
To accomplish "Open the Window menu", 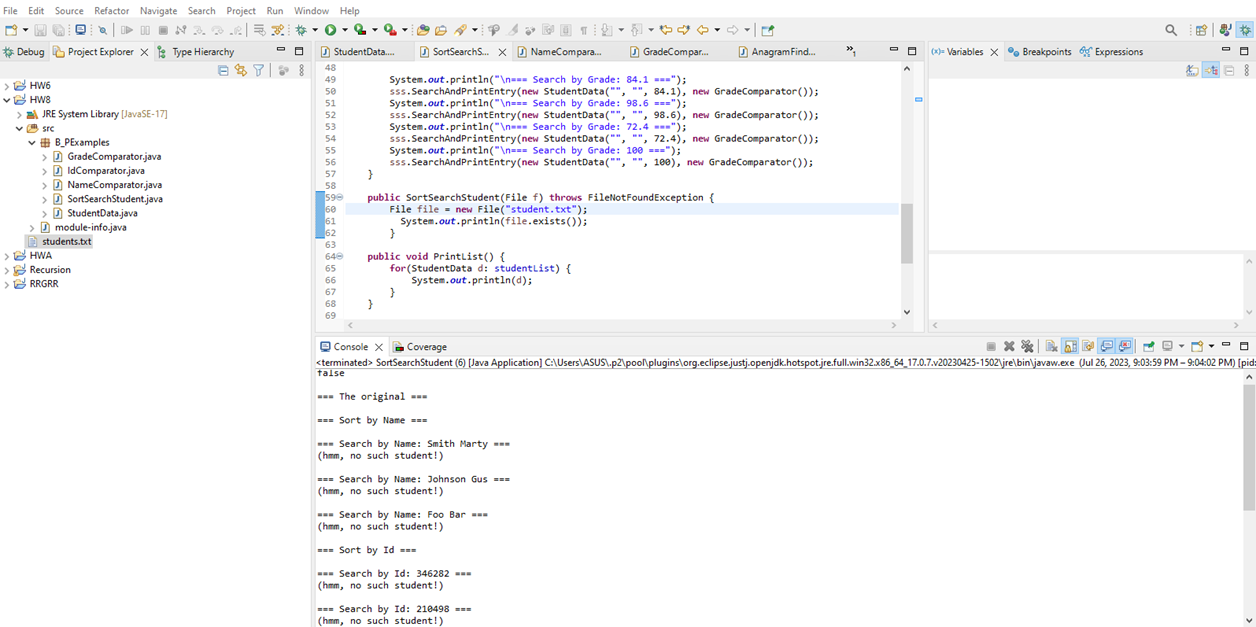I will point(311,10).
